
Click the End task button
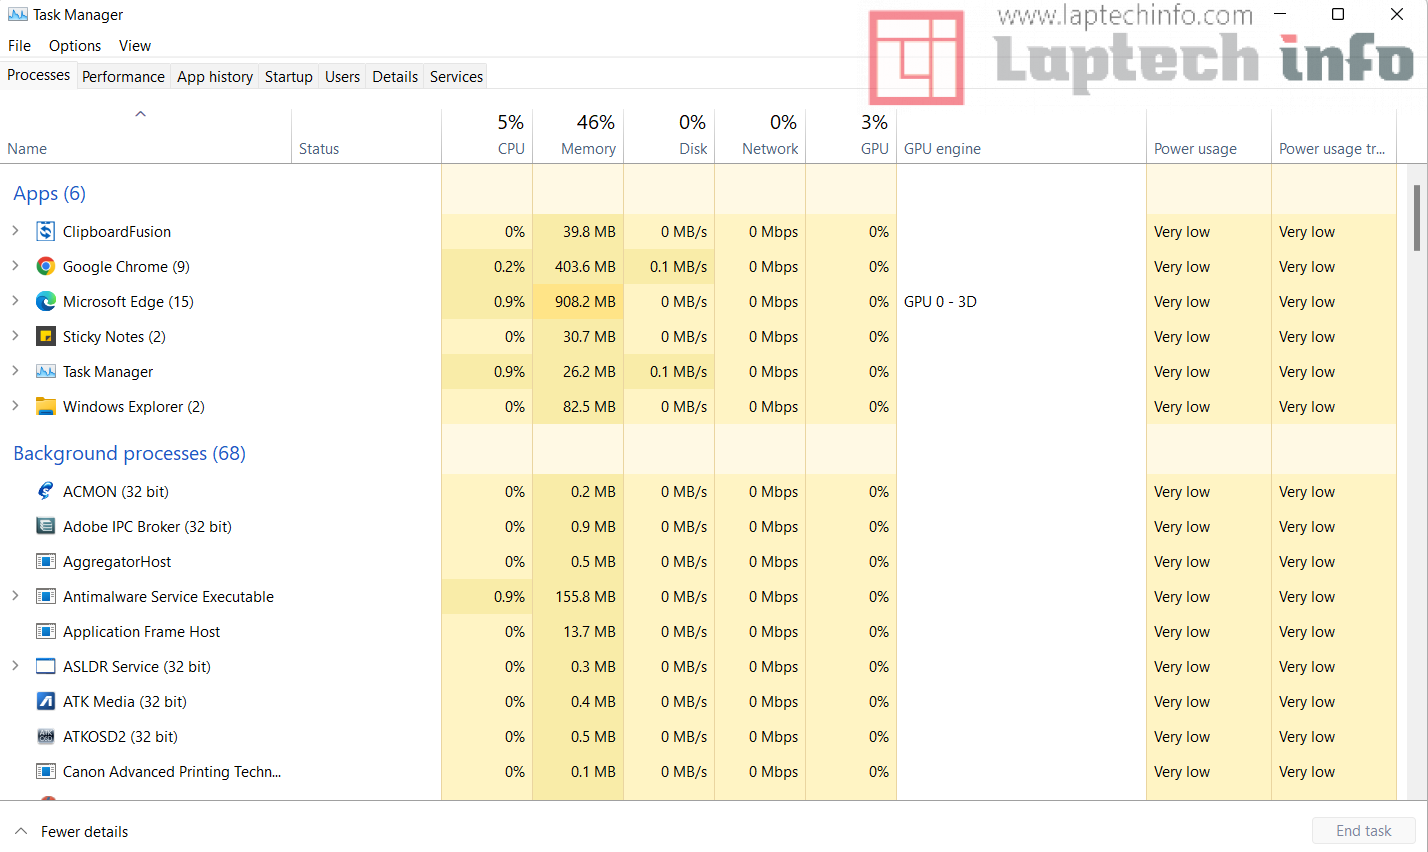coord(1364,831)
